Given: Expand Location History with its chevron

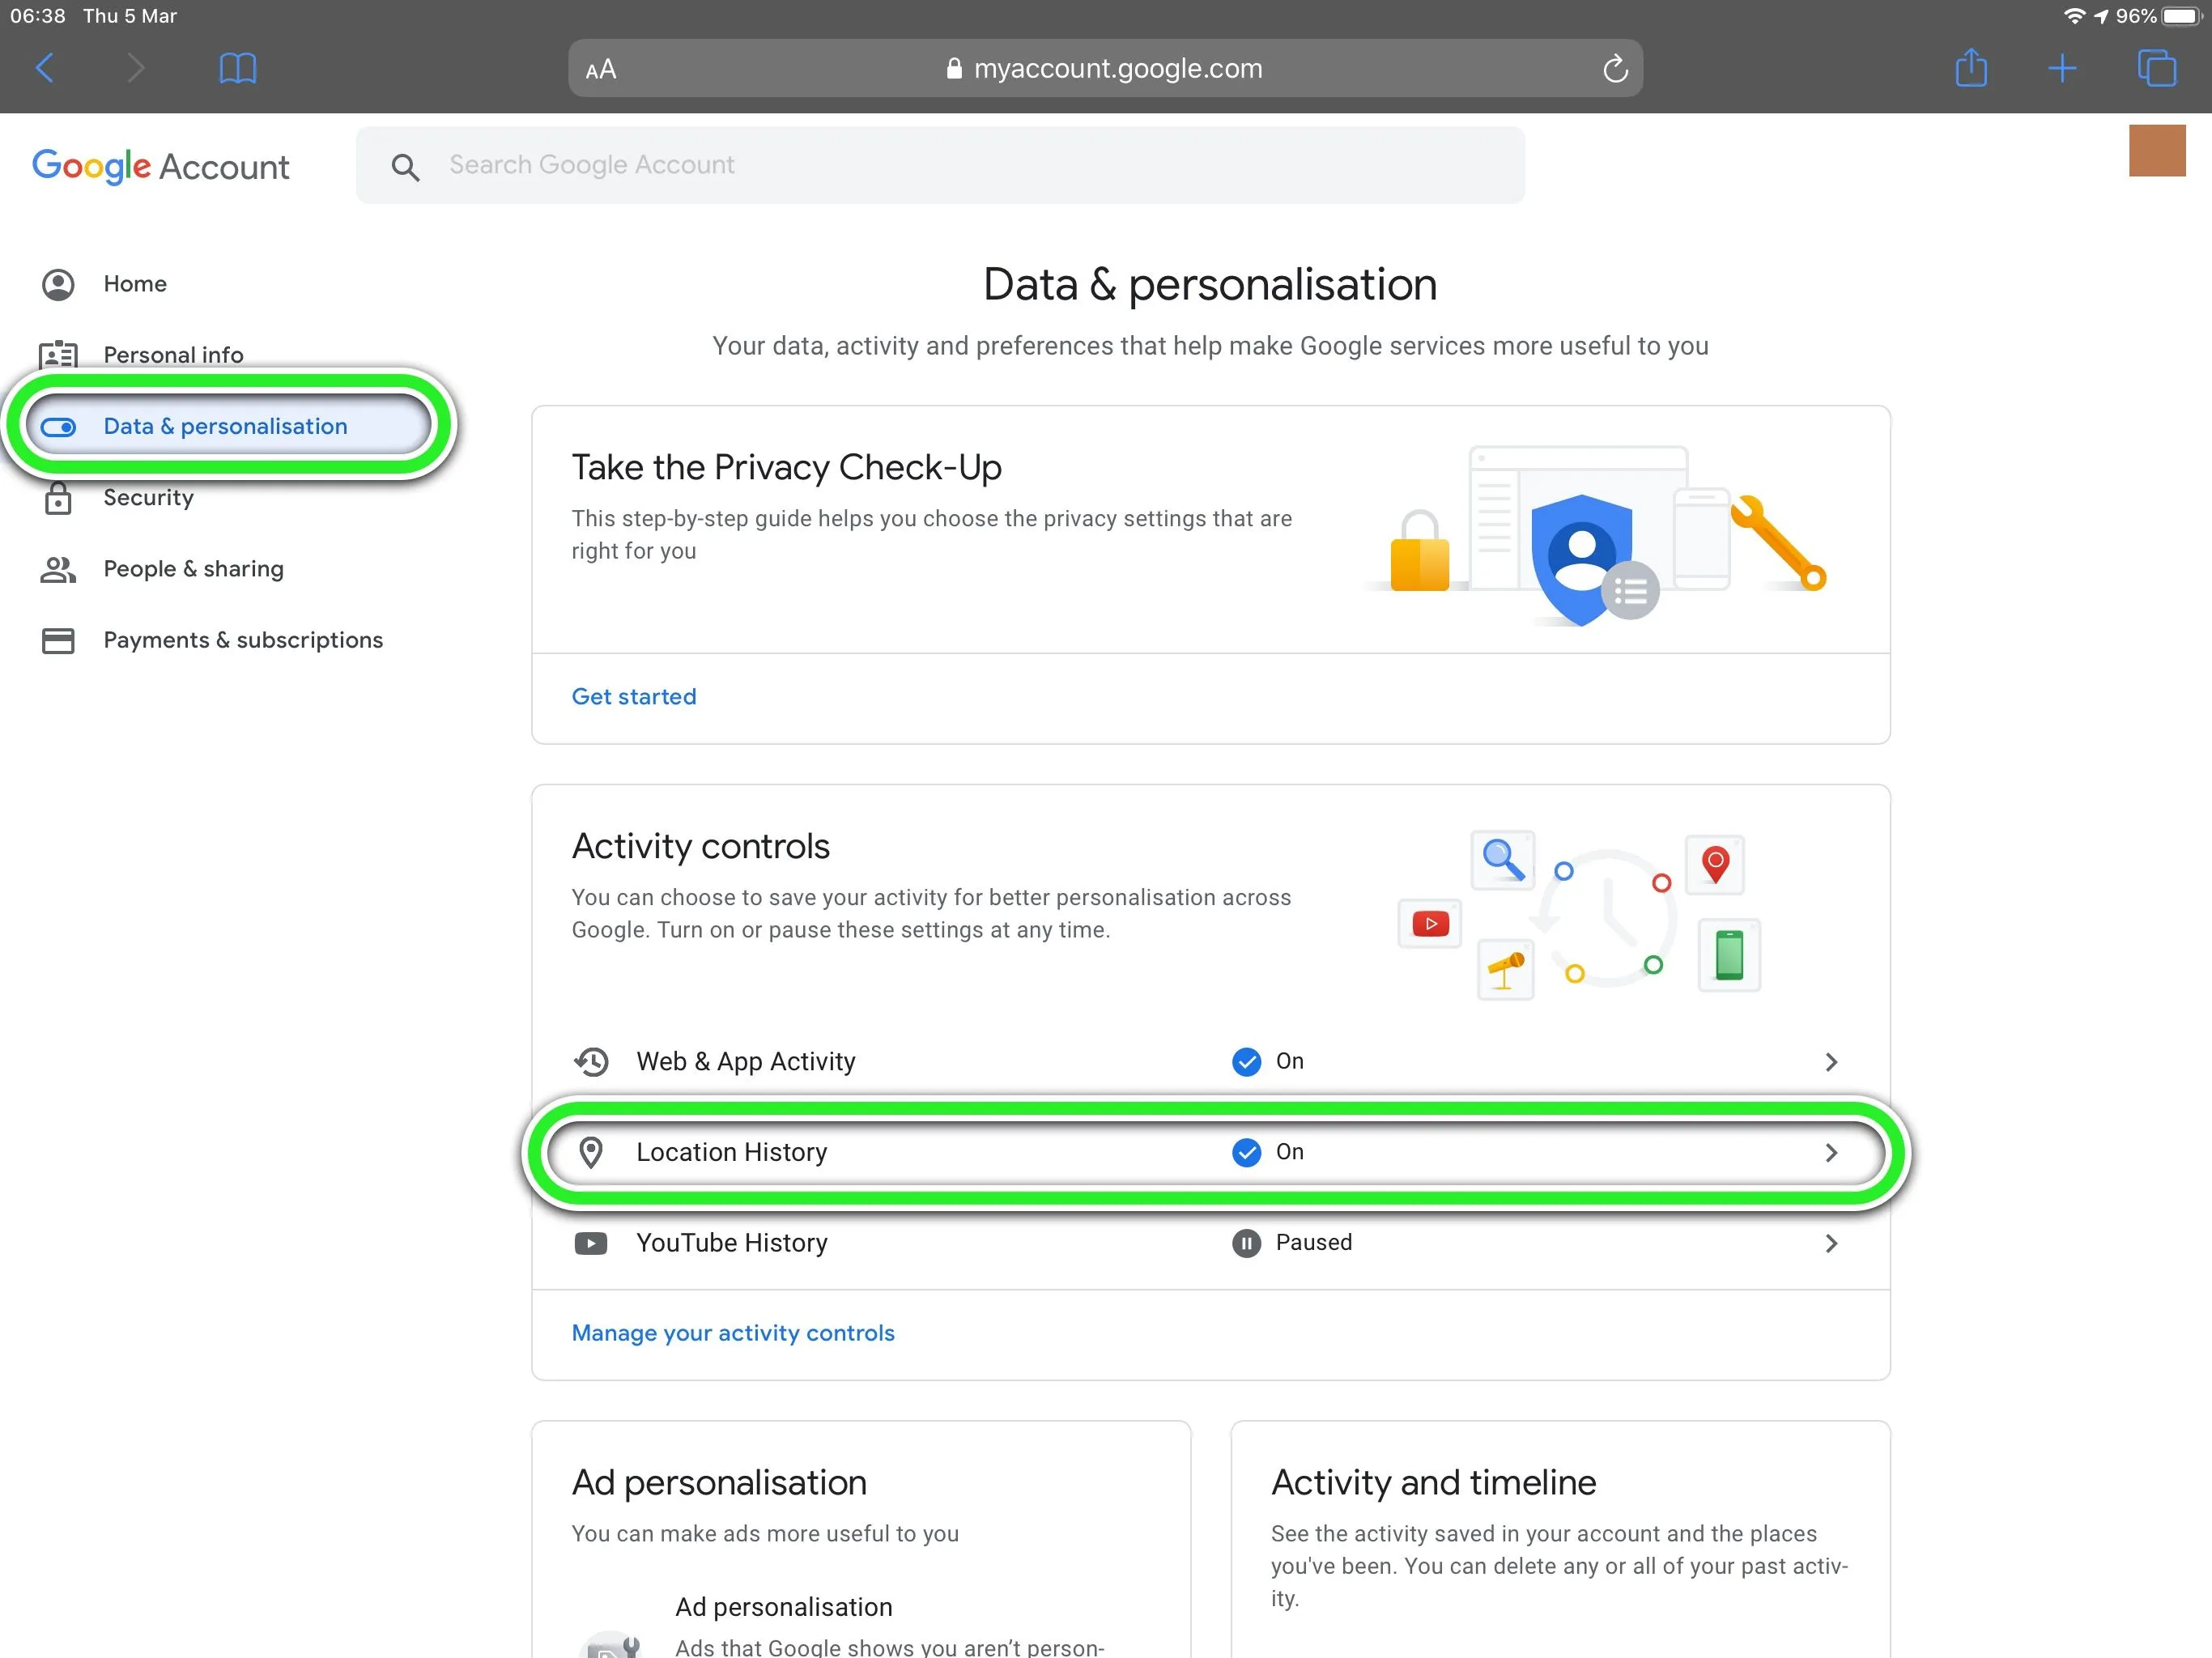Looking at the screenshot, I should 1831,1153.
